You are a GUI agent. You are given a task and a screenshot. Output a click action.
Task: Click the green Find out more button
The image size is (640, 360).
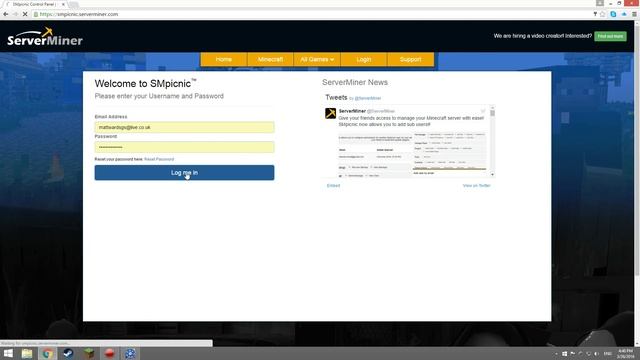point(610,36)
